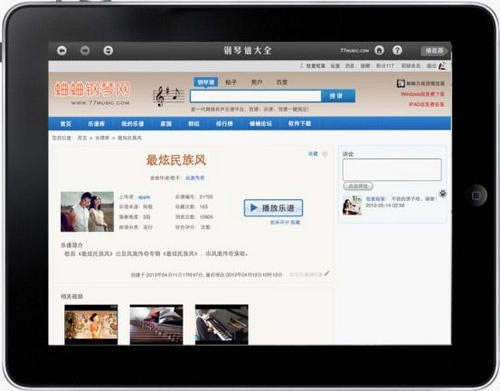Click the app icon next to the download links

[400, 83]
